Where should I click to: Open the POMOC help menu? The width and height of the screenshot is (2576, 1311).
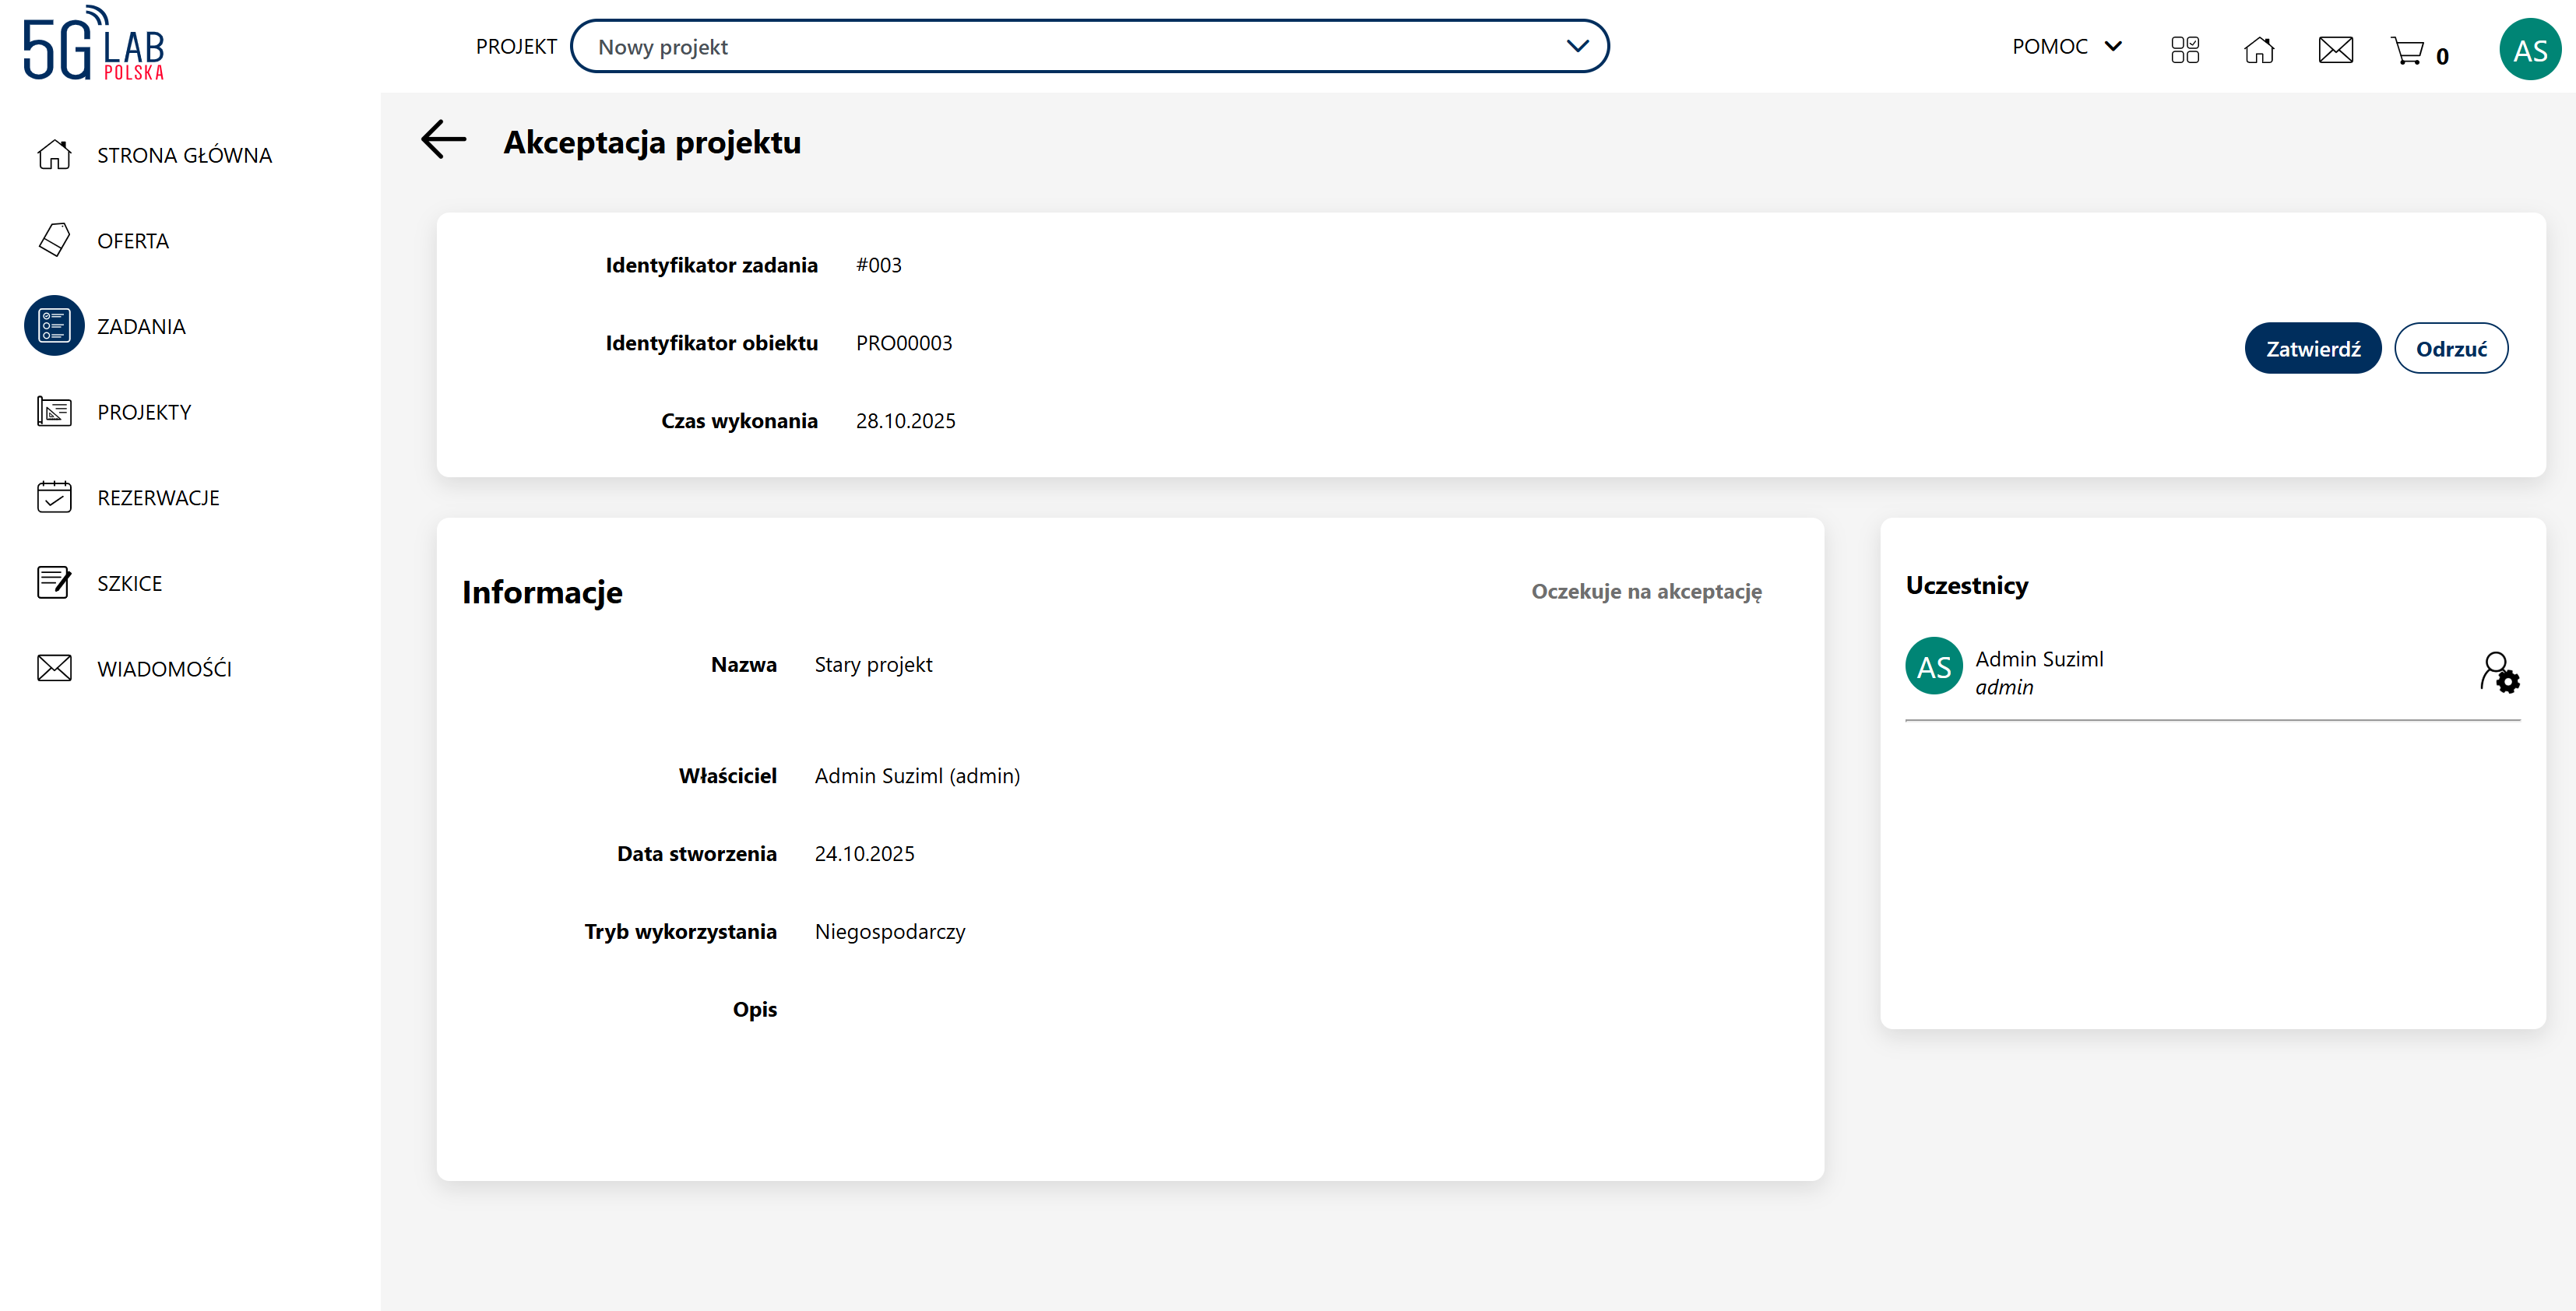[x=2066, y=47]
